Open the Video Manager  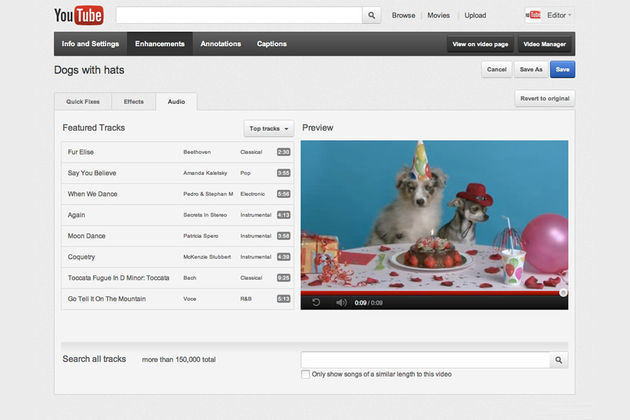pyautogui.click(x=546, y=44)
